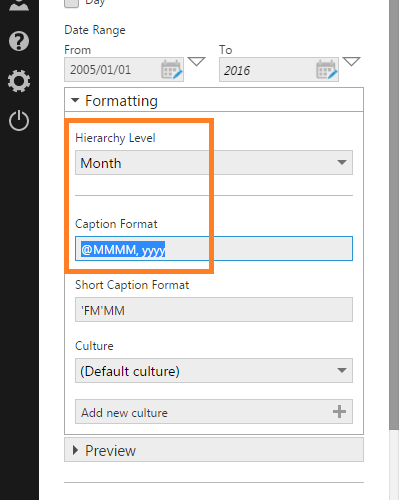Open the triangle menu beside To date
The height and width of the screenshot is (500, 399).
coord(351,61)
